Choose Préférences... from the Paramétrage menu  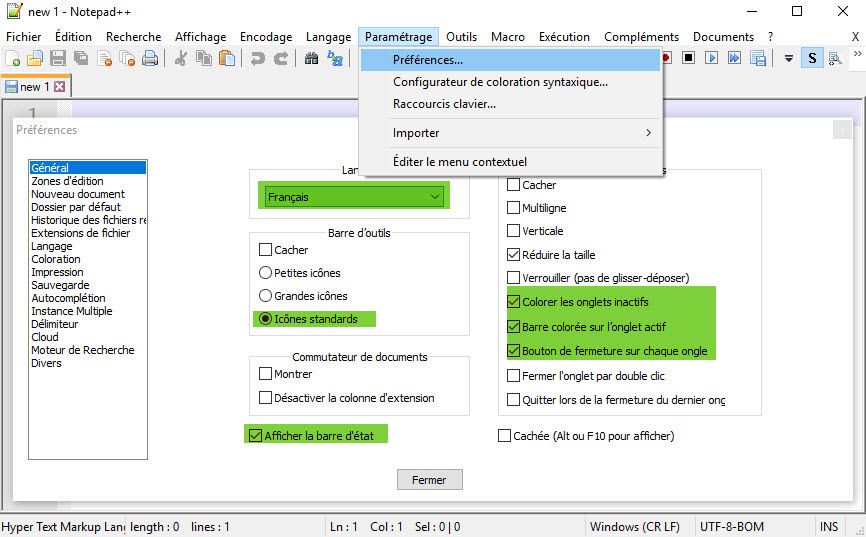(510, 60)
